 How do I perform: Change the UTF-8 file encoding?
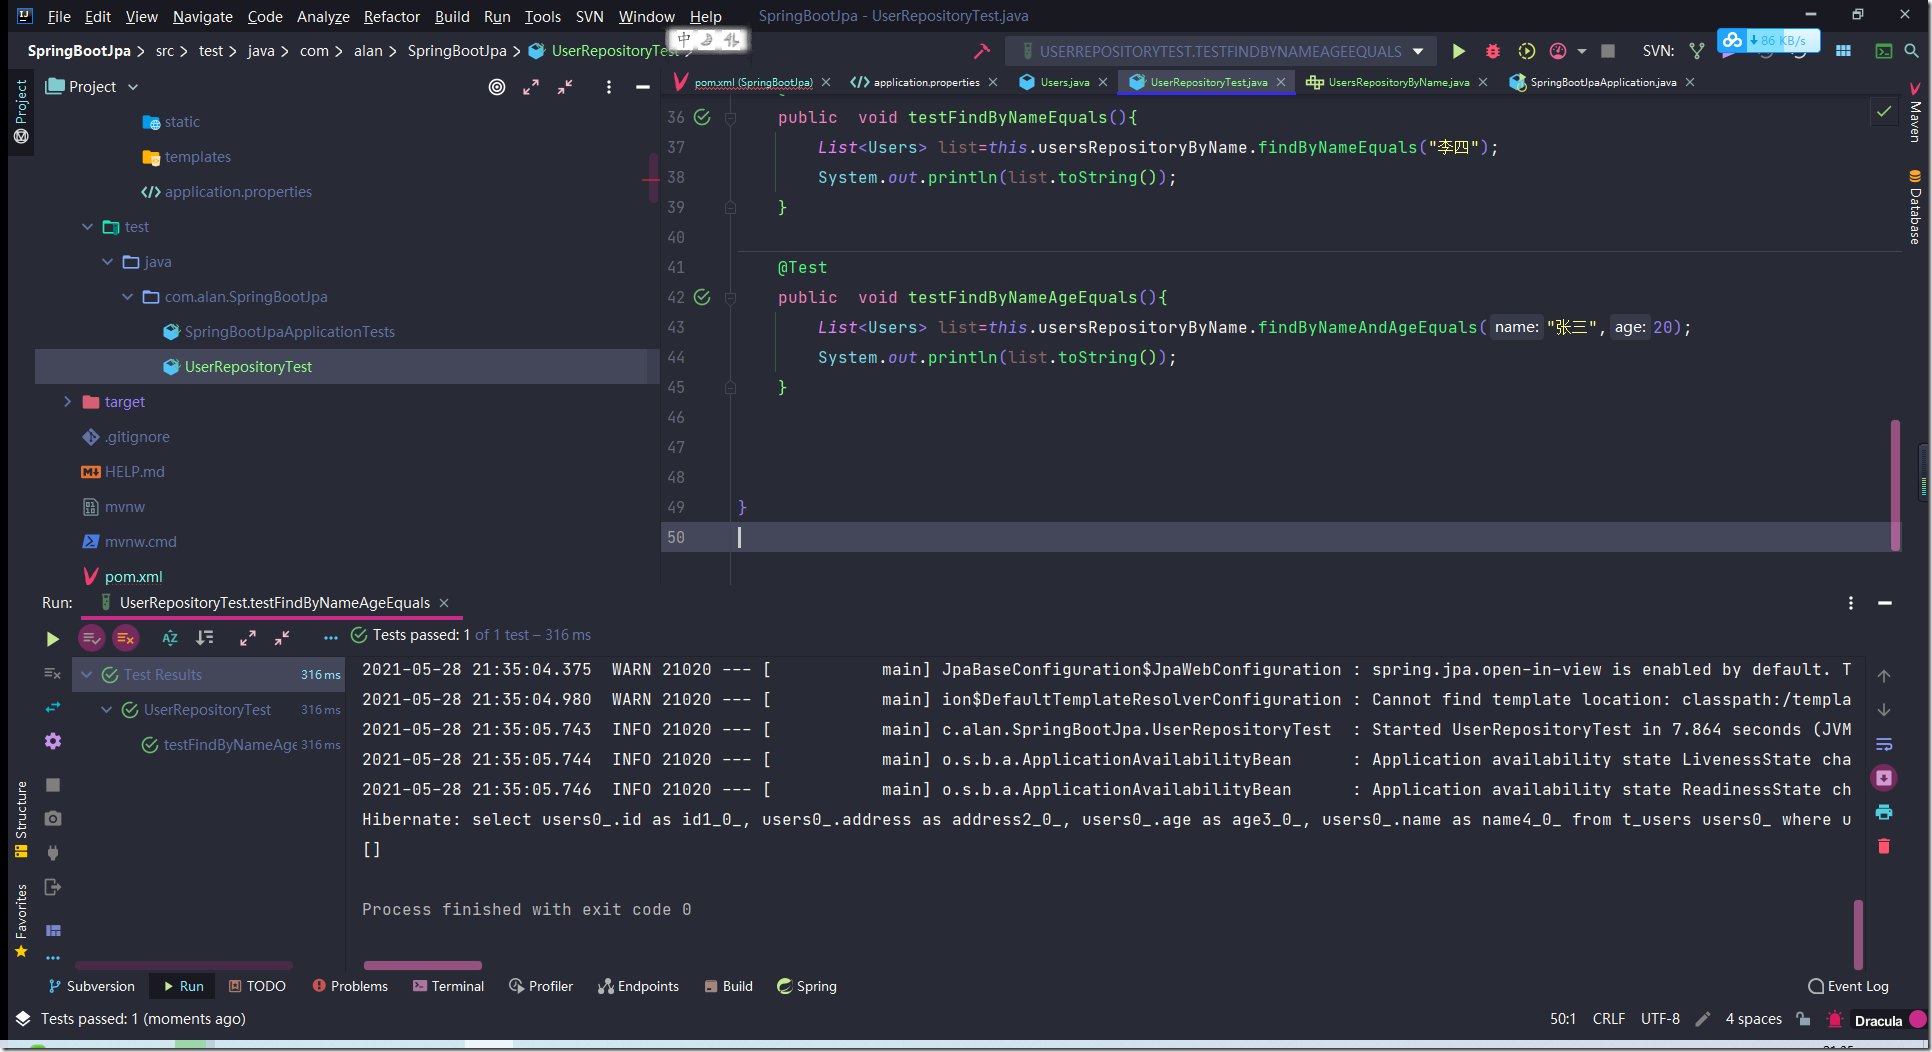pyautogui.click(x=1660, y=1019)
